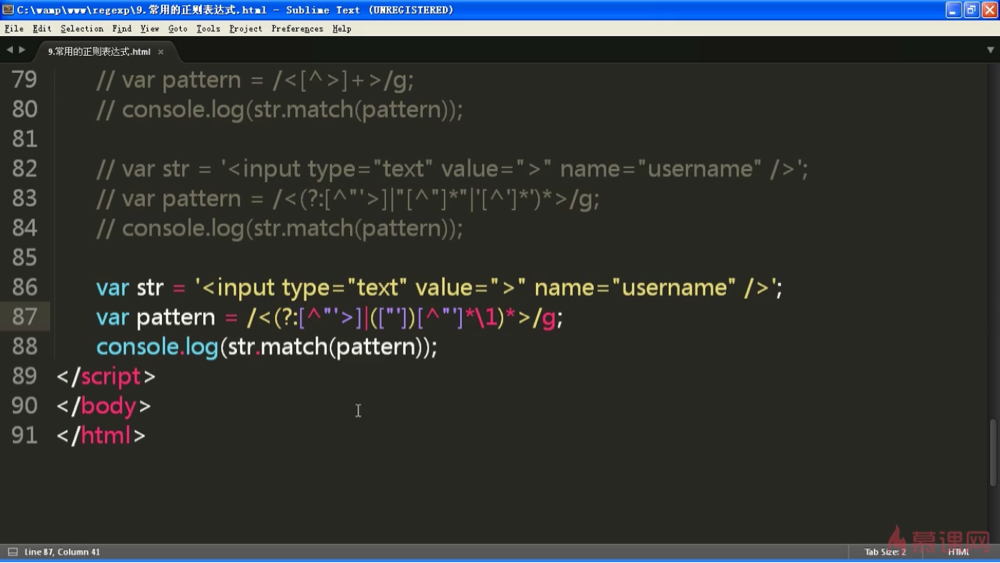Click the closing html tag text

click(x=101, y=435)
